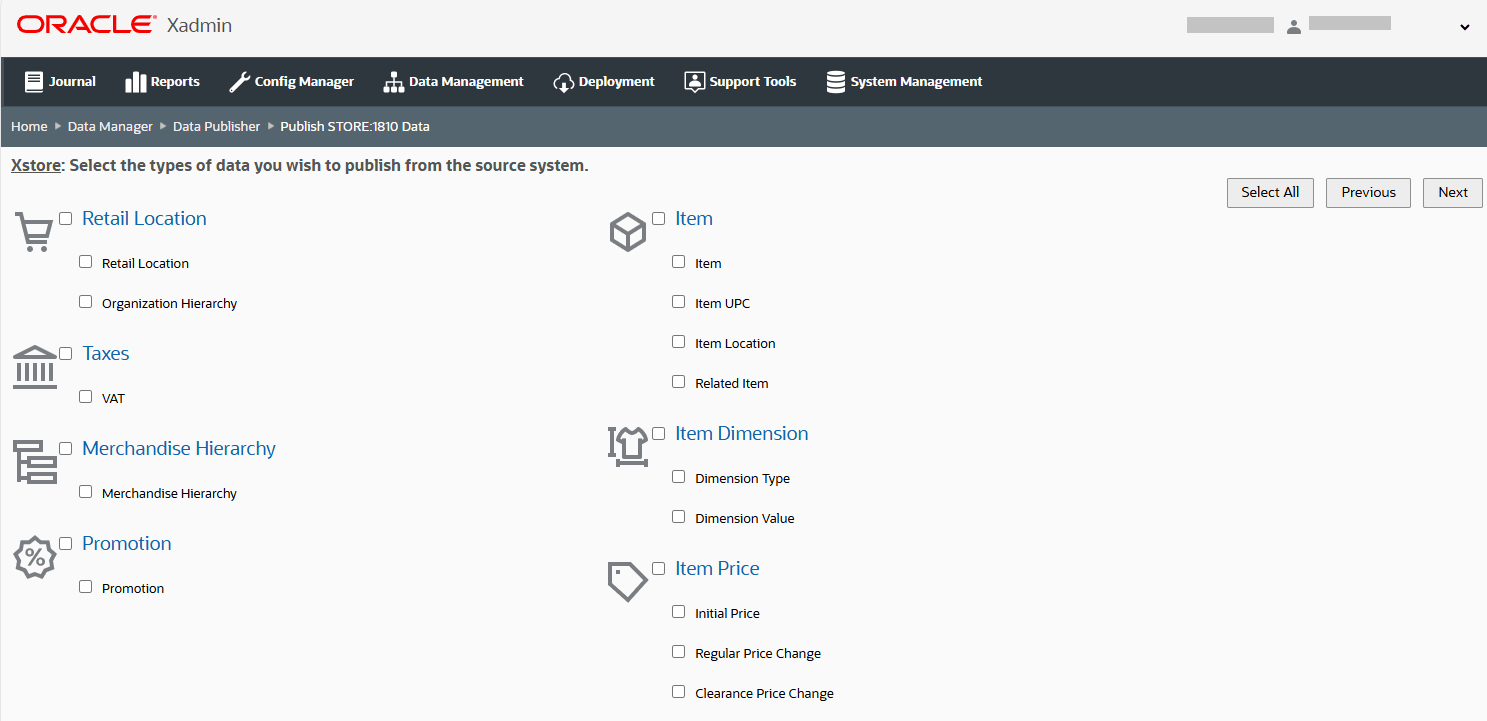This screenshot has height=721, width=1487.
Task: Click the user profile icon in the header
Action: pos(1293,25)
